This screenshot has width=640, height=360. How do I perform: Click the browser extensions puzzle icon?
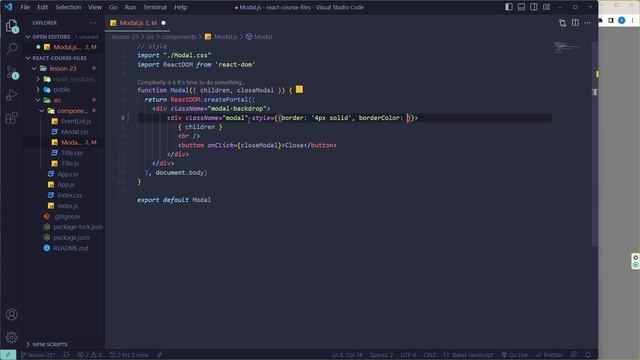pyautogui.click(x=601, y=20)
